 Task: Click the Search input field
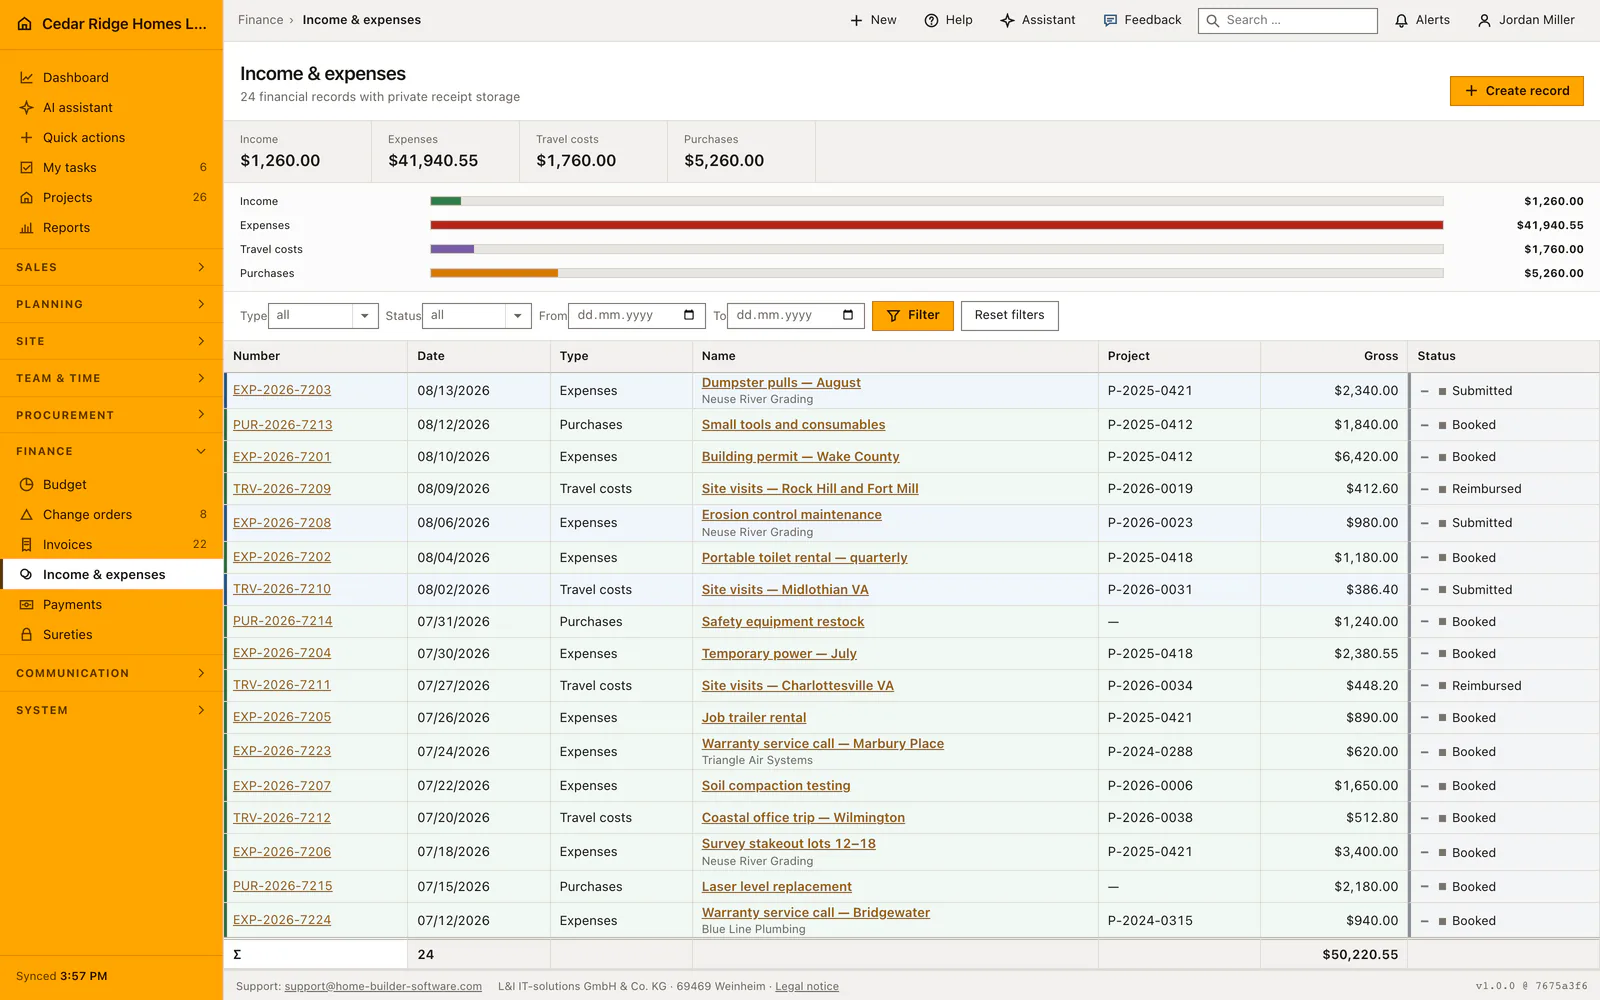pos(1288,21)
